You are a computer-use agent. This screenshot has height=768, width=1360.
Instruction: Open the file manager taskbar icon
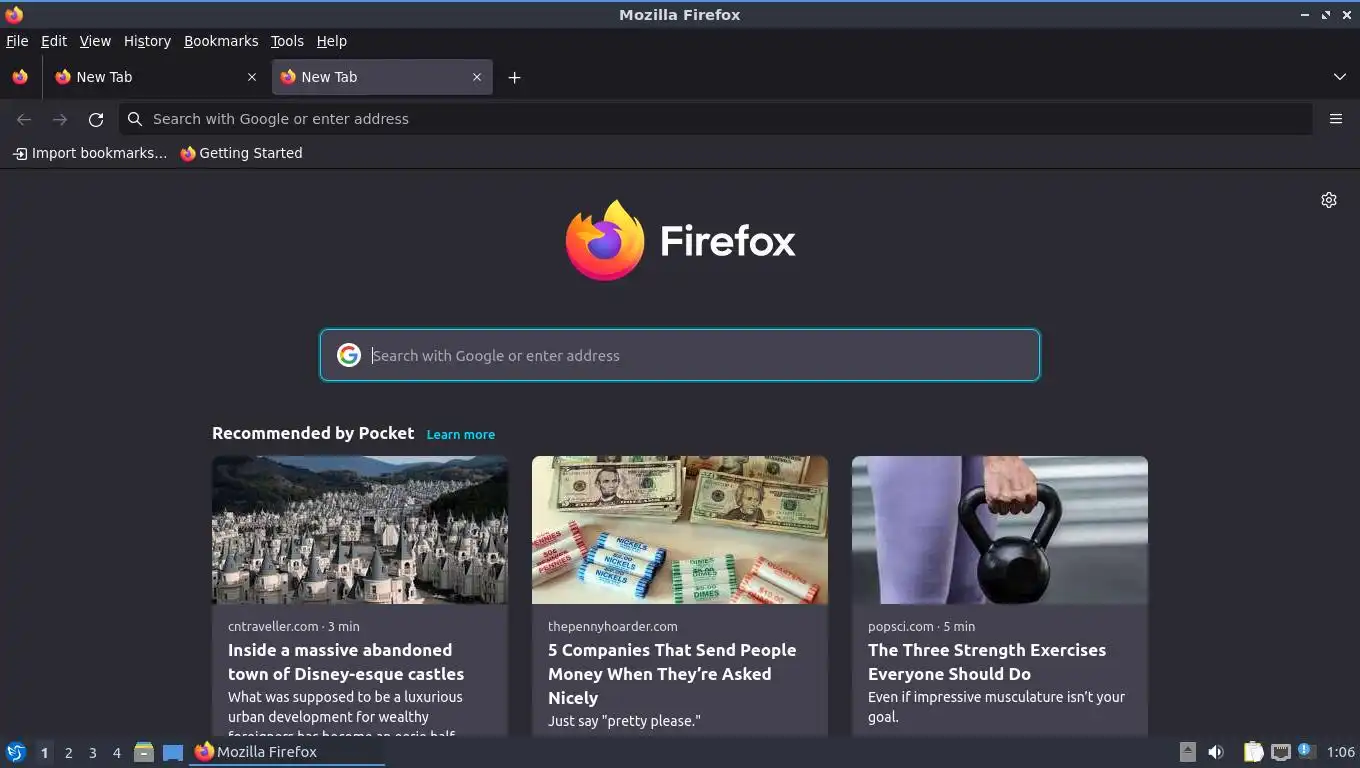(x=144, y=752)
